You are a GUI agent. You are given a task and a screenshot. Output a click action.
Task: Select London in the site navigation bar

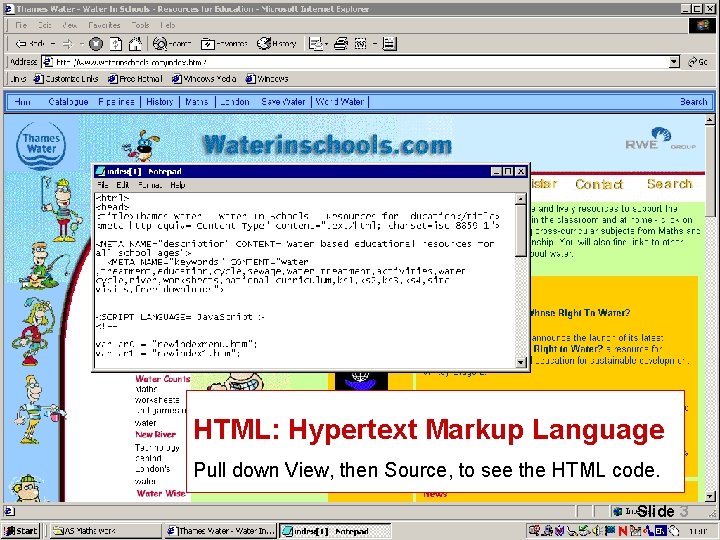click(x=235, y=102)
